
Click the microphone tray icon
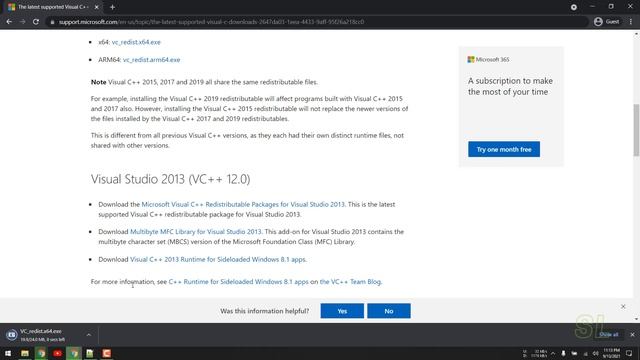click(x=563, y=353)
